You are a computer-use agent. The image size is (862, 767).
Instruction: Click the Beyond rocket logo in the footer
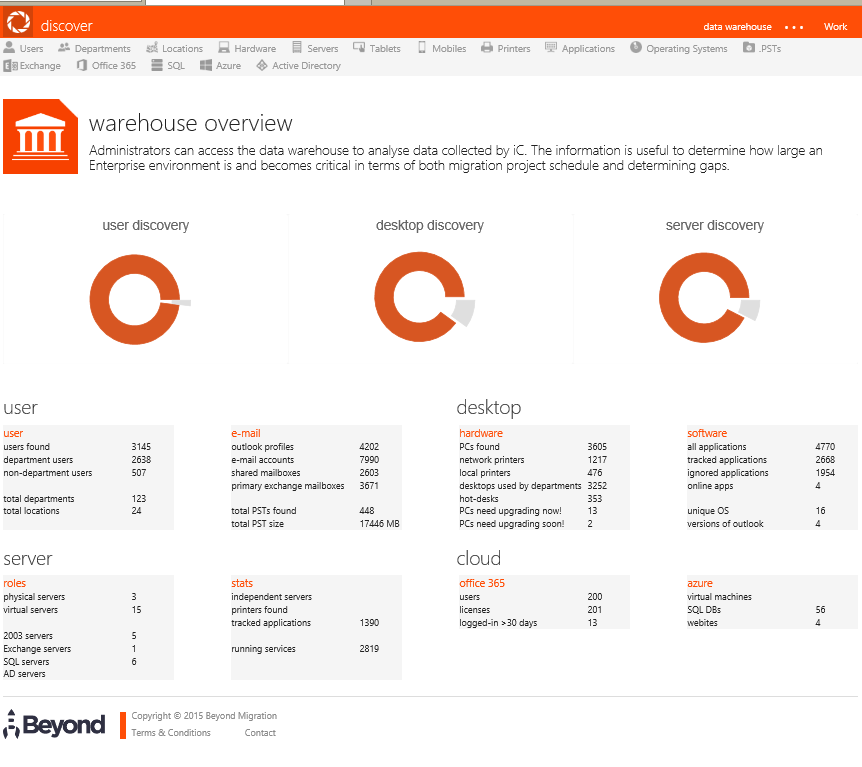click(54, 724)
